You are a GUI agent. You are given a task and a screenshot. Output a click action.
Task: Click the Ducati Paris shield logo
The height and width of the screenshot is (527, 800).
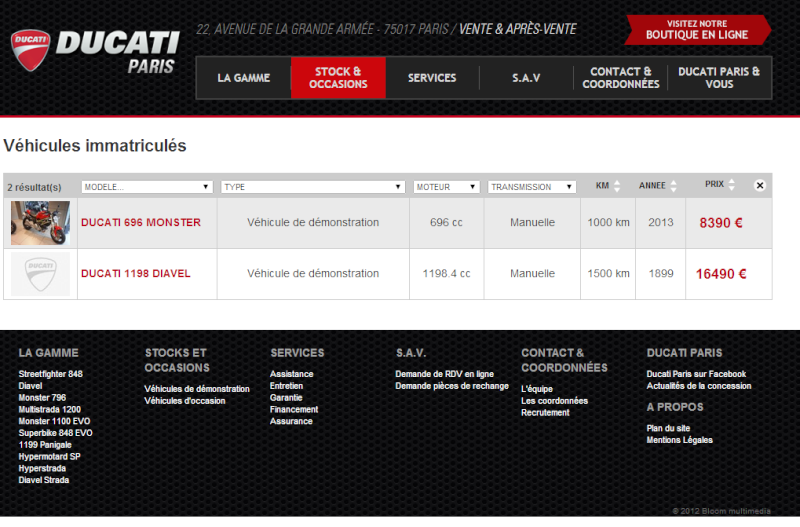click(31, 50)
